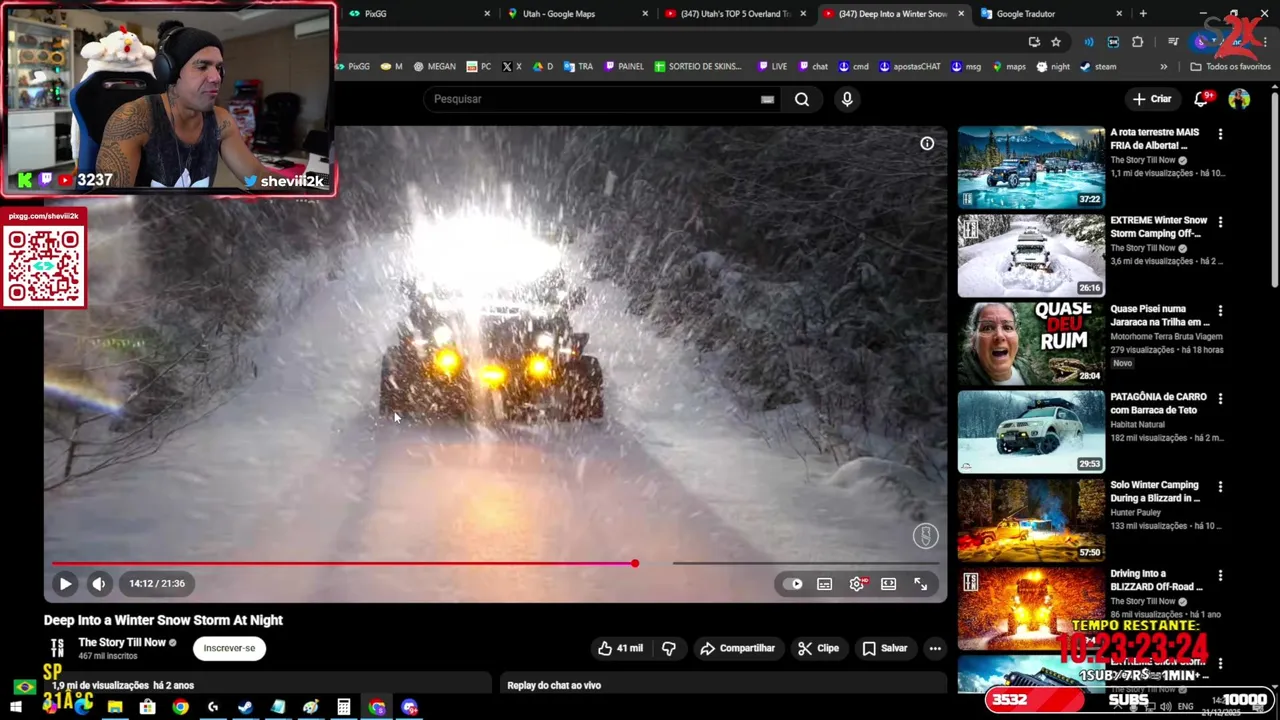Click the 14:12 / 21:36 time display
This screenshot has height=720, width=1280.
[157, 584]
